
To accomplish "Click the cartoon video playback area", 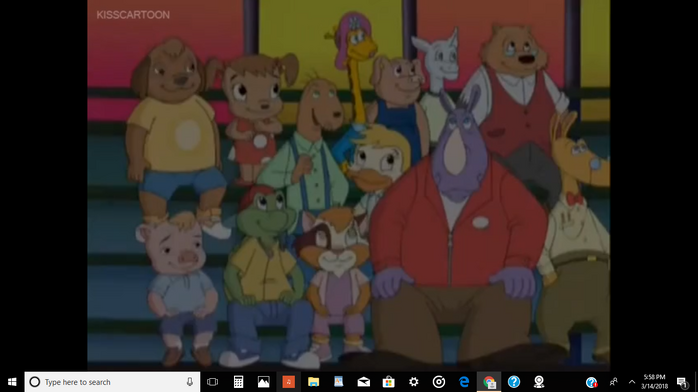I will point(349,185).
